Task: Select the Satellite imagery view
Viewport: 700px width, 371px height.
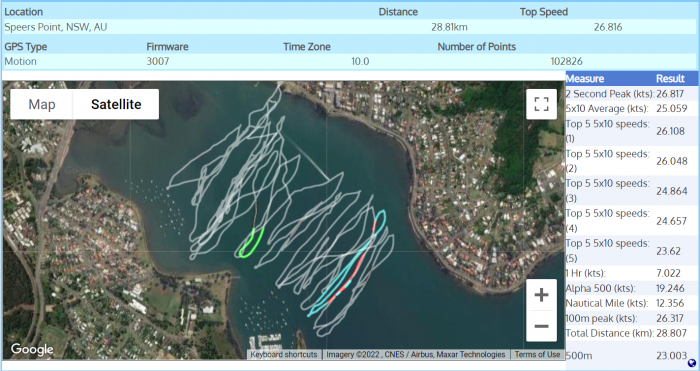Action: pyautogui.click(x=116, y=104)
